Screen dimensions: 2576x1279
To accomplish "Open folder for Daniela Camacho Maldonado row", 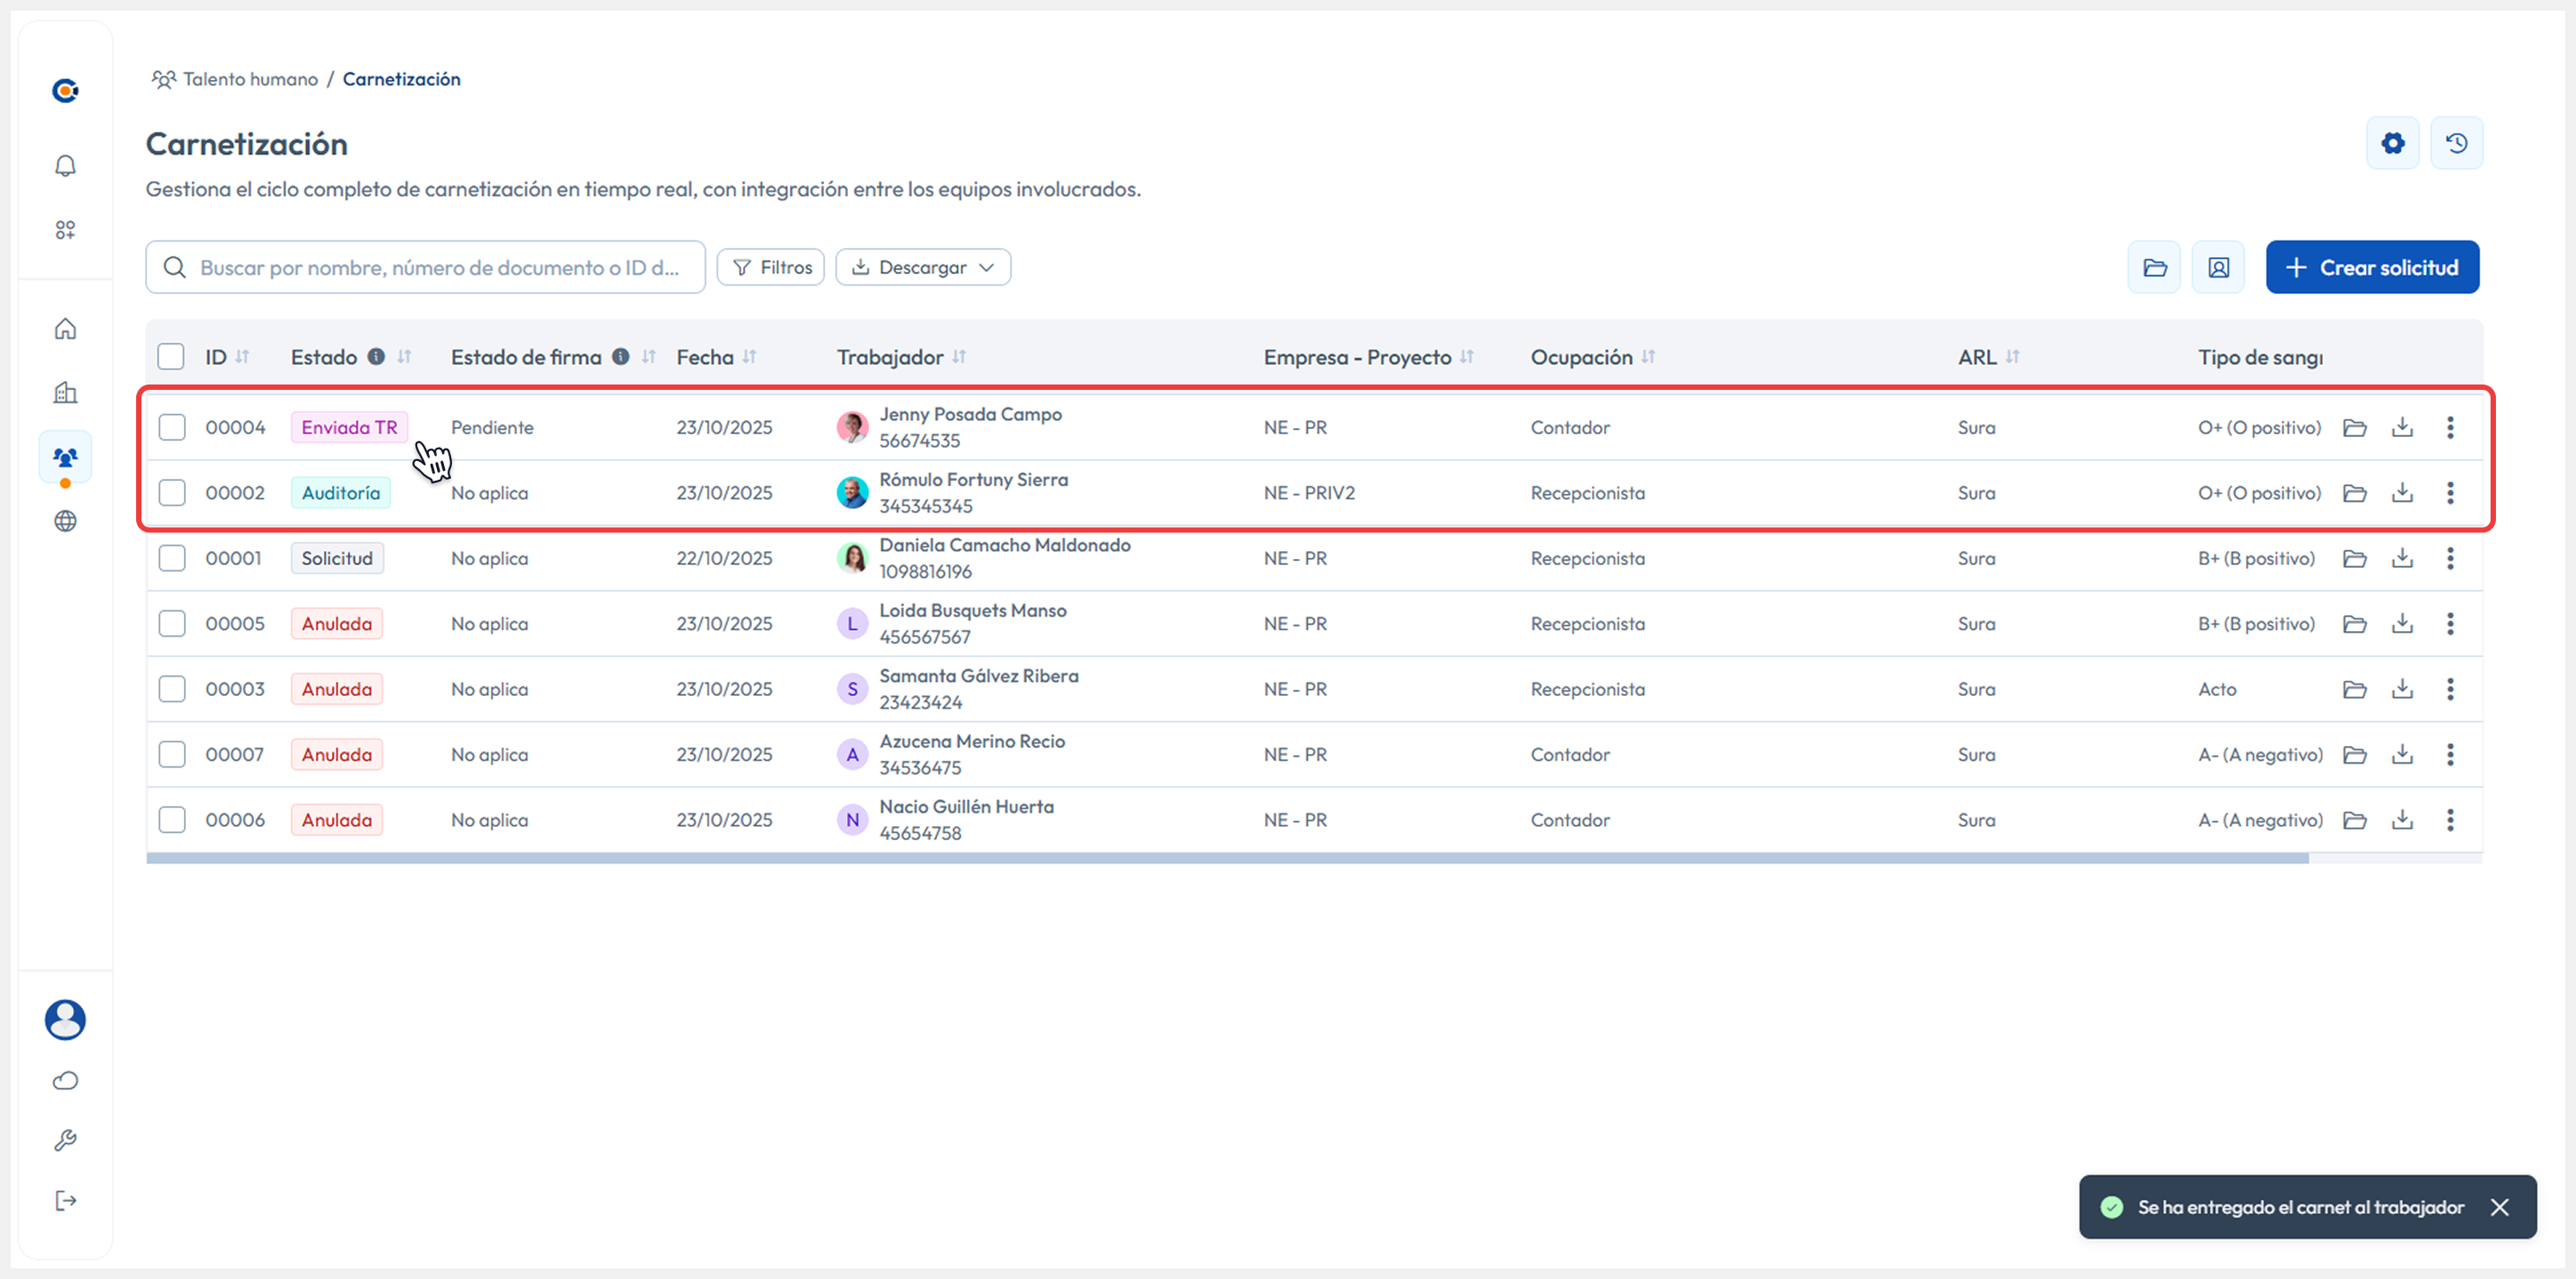I will (x=2354, y=559).
